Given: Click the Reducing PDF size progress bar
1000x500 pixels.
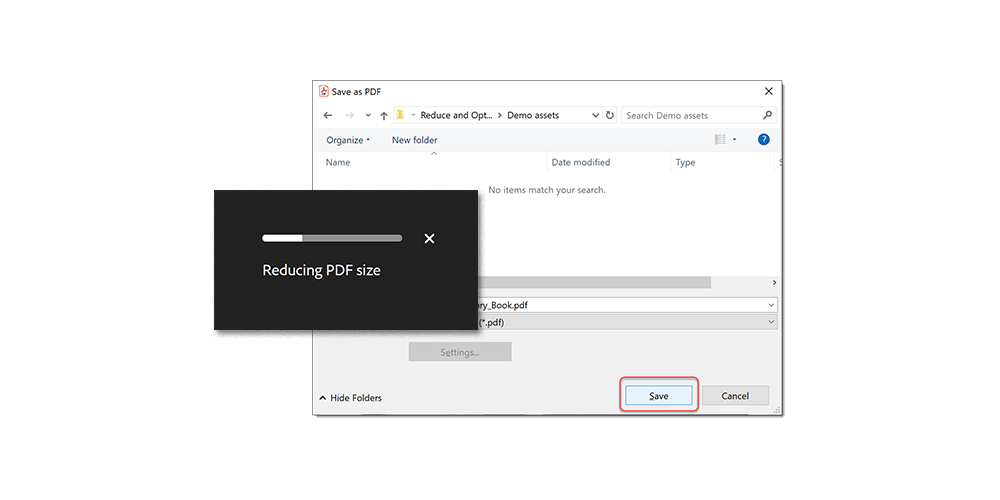Looking at the screenshot, I should click(x=332, y=238).
